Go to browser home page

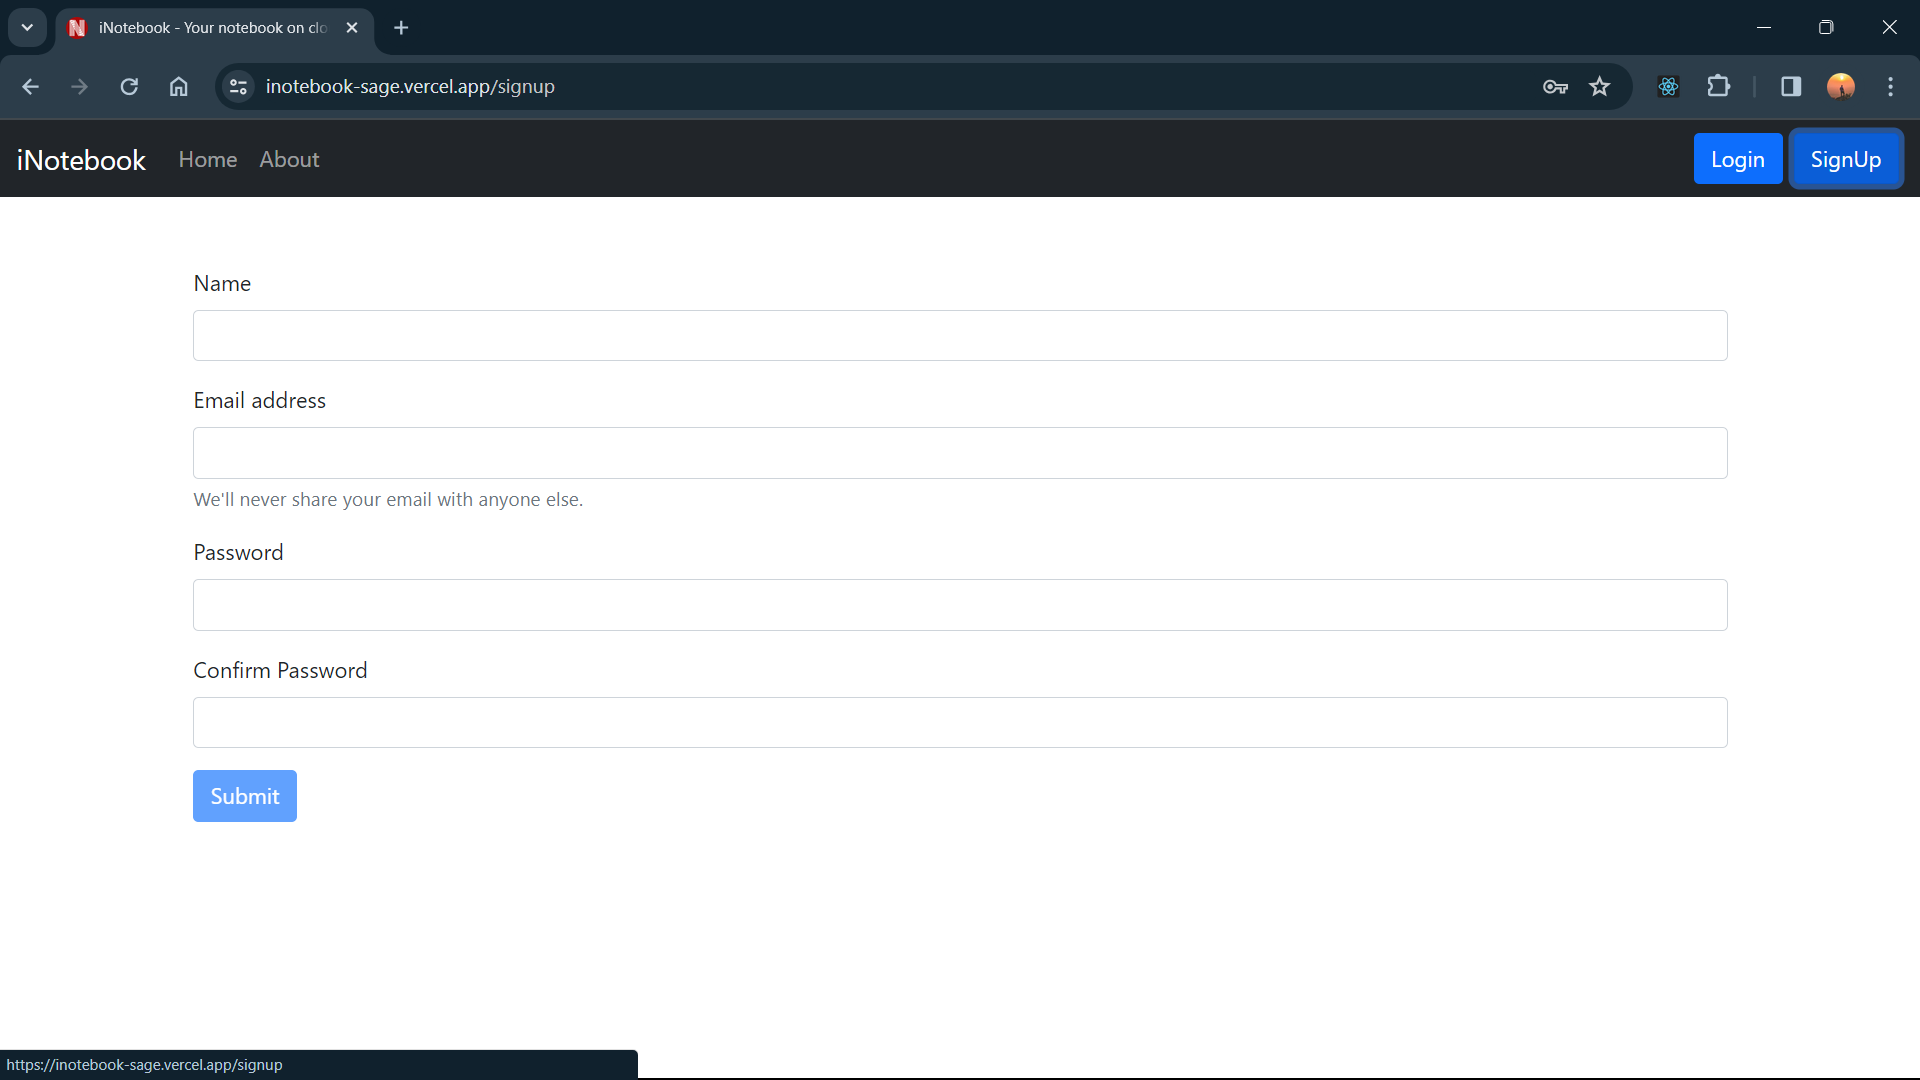[x=178, y=87]
